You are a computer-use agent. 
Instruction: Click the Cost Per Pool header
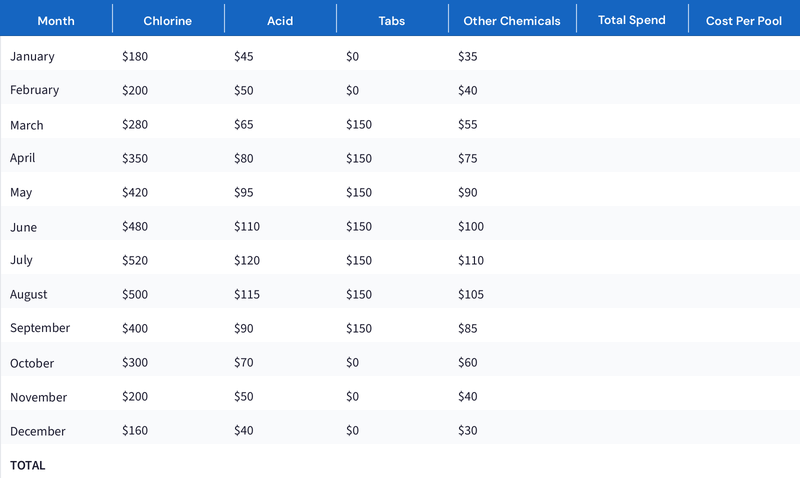744,20
